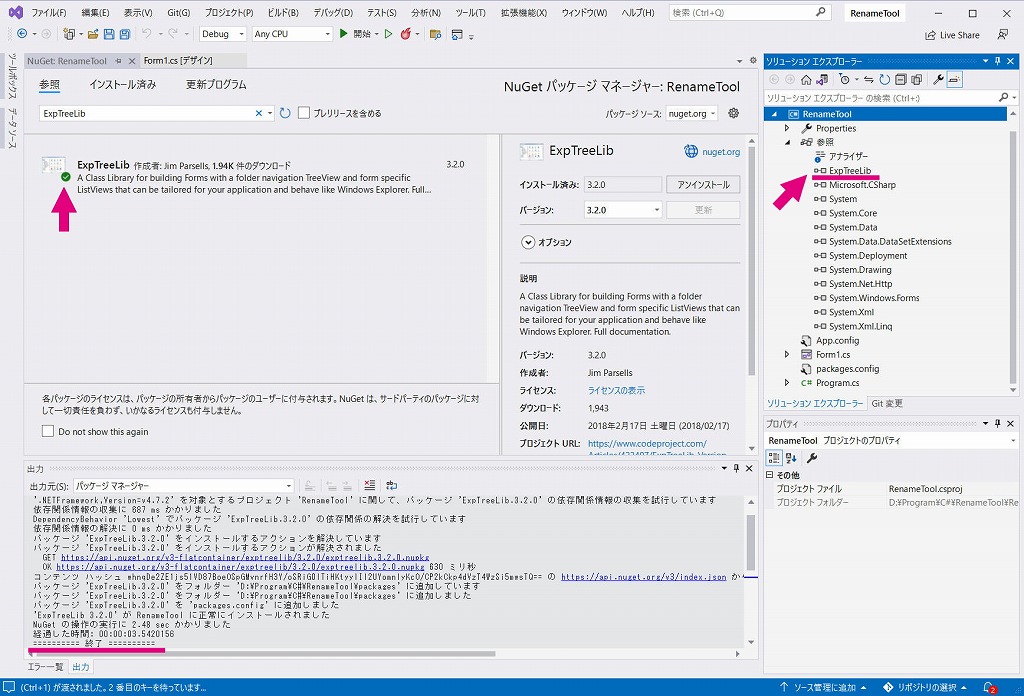Expand the Program.cs tree node
The image size is (1024, 696).
click(x=787, y=383)
